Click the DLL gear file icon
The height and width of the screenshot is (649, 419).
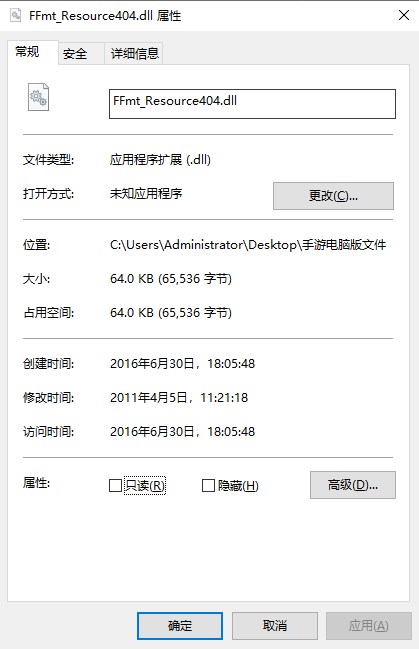click(38, 97)
